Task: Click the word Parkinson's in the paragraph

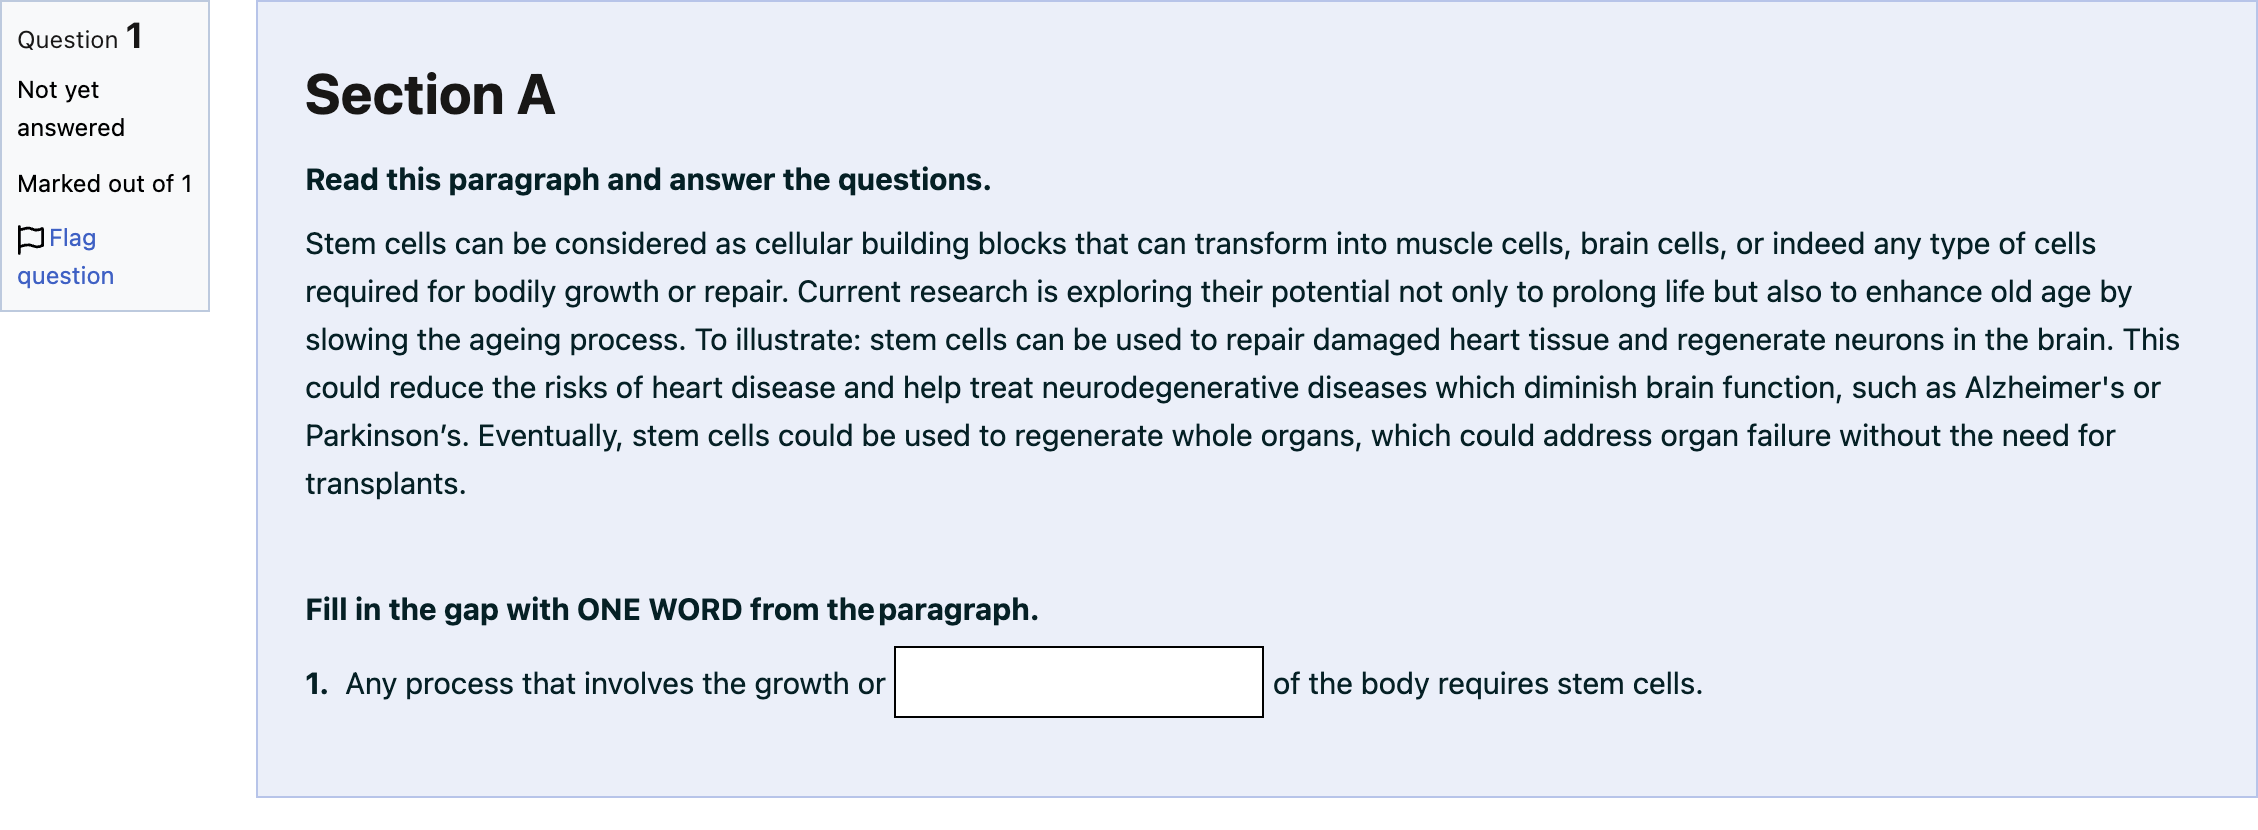Action: [388, 436]
